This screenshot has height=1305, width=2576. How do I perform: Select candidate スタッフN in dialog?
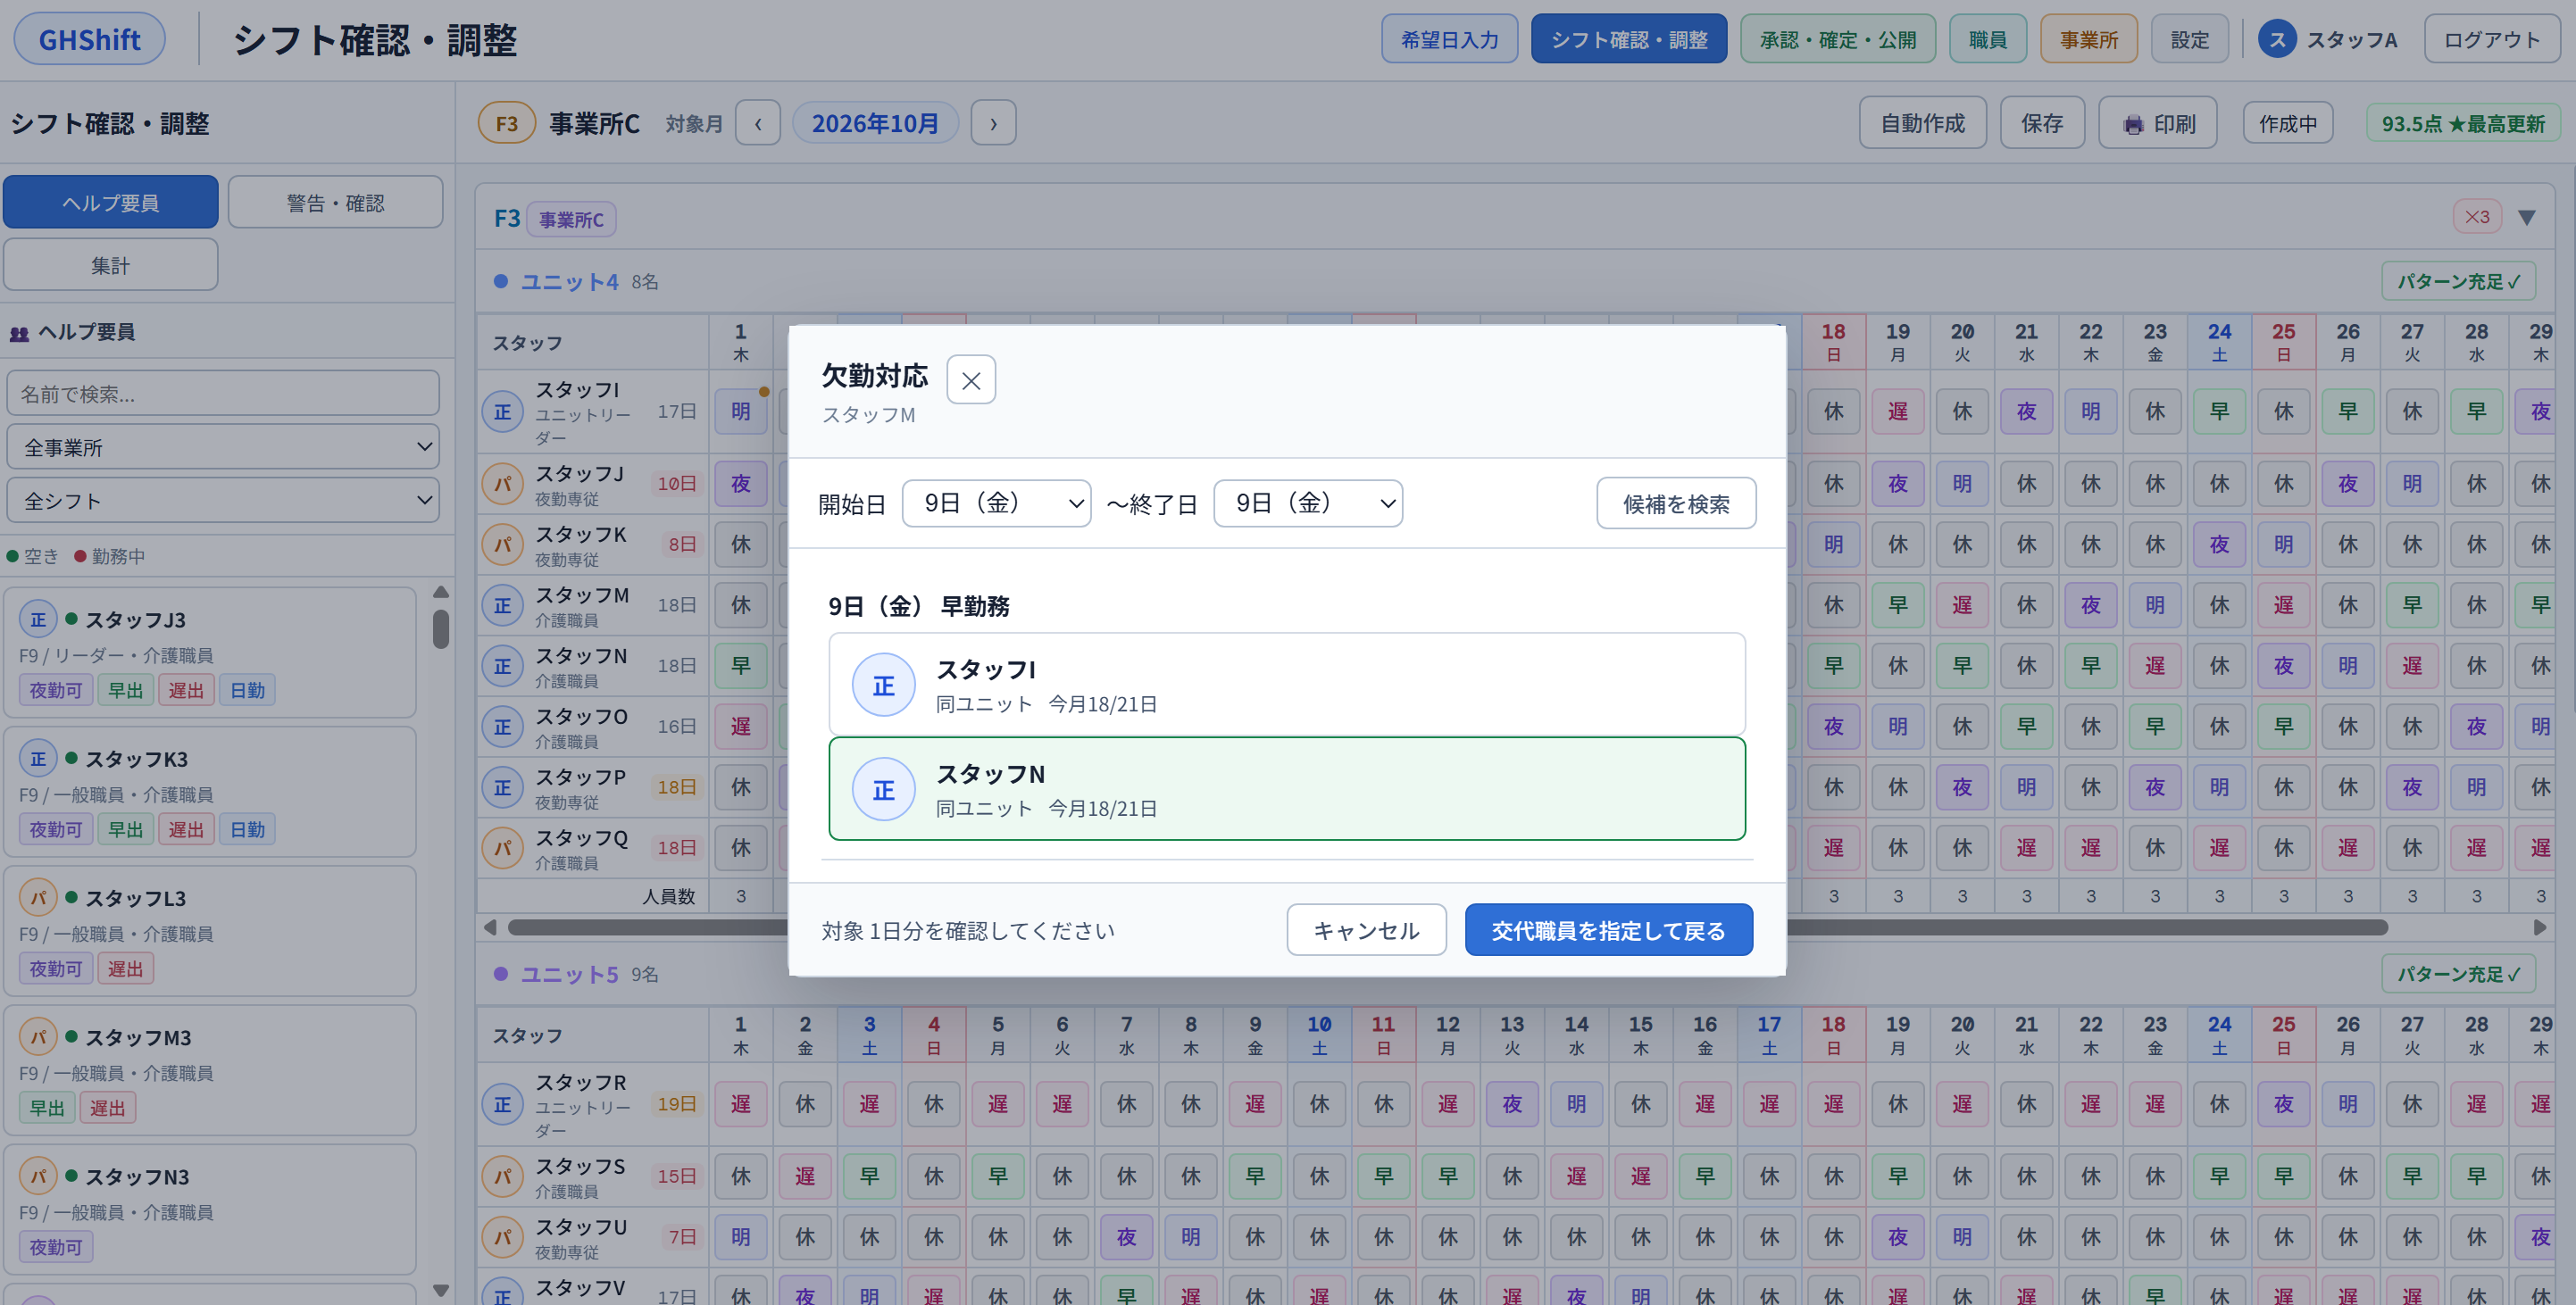point(1287,789)
